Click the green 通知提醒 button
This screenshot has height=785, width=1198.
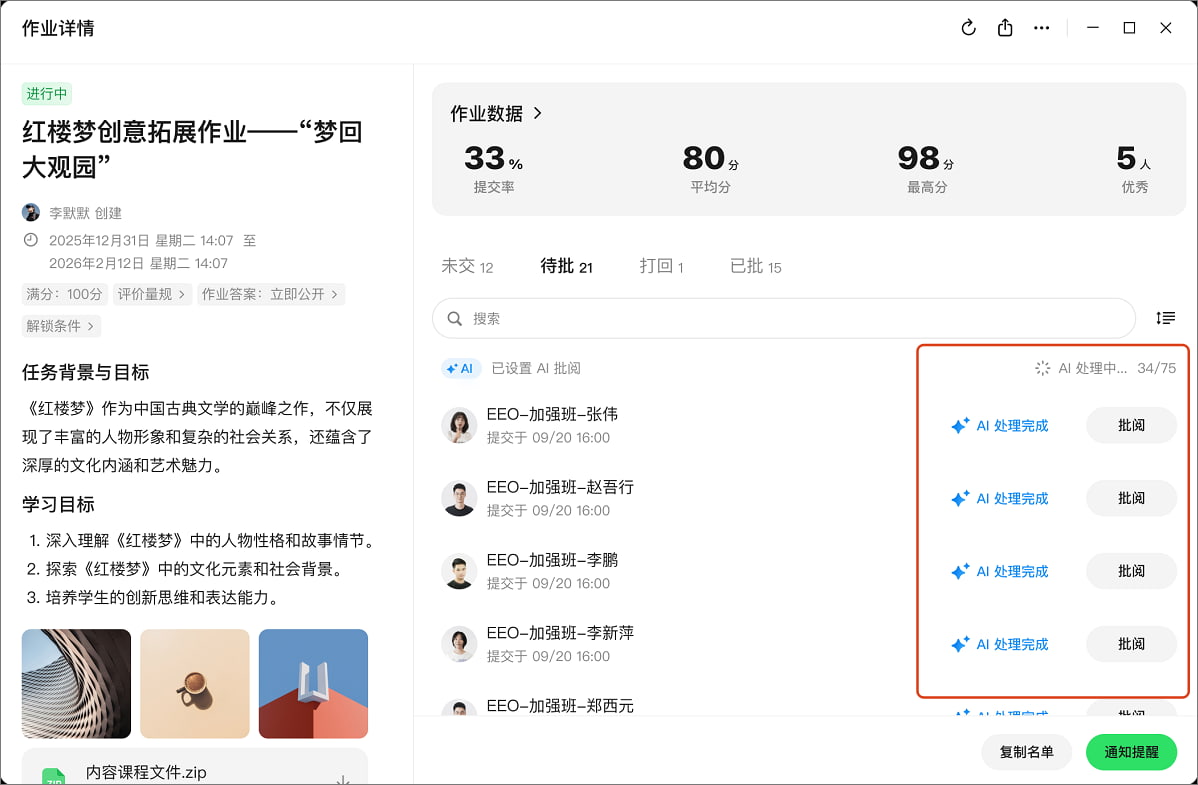[x=1131, y=752]
